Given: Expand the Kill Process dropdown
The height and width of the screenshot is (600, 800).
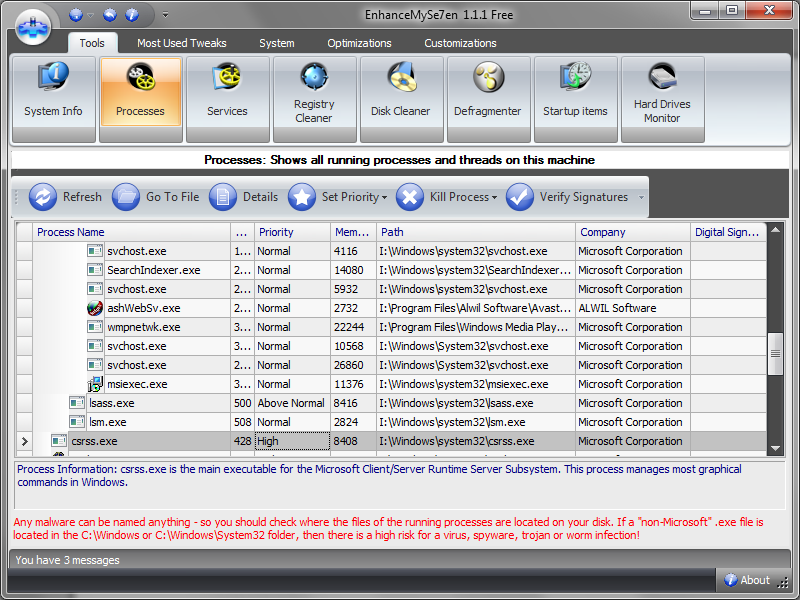Looking at the screenshot, I should point(449,197).
